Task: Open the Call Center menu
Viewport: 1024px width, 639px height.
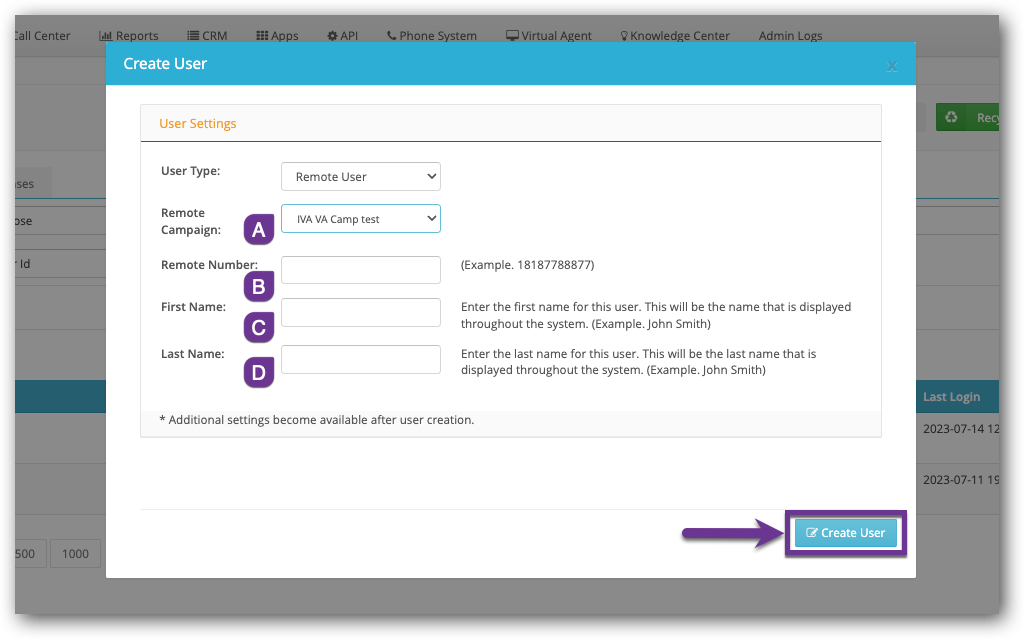Action: tap(40, 36)
